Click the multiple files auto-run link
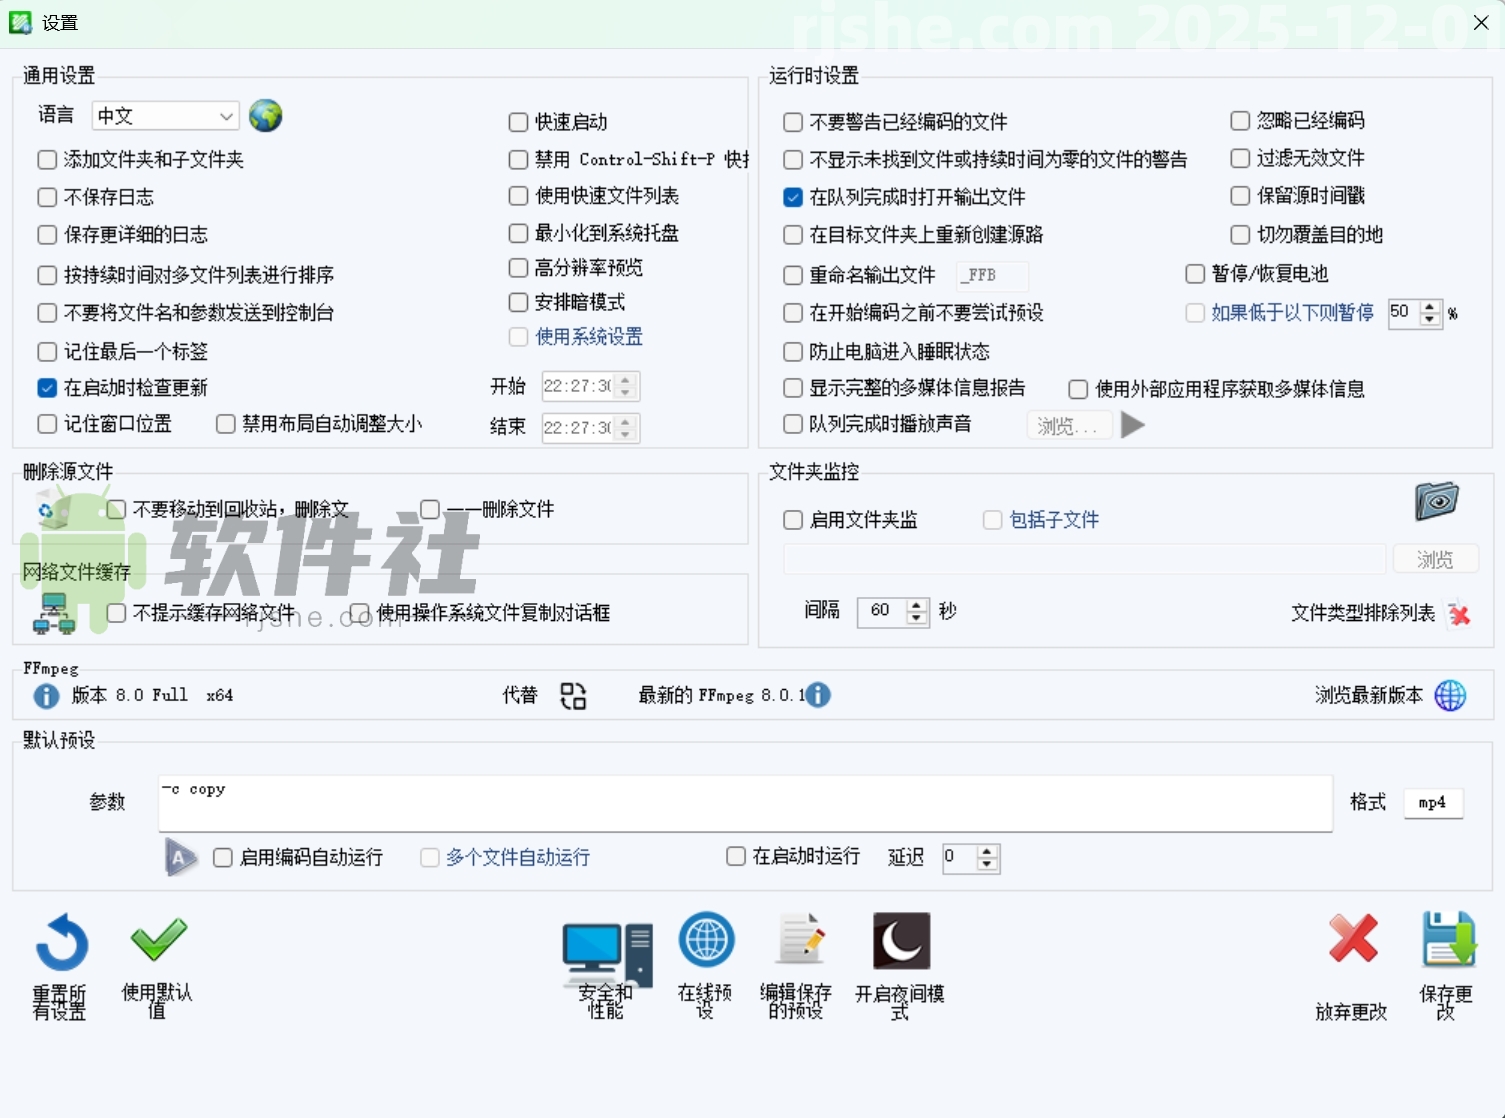1505x1118 pixels. pyautogui.click(x=517, y=857)
